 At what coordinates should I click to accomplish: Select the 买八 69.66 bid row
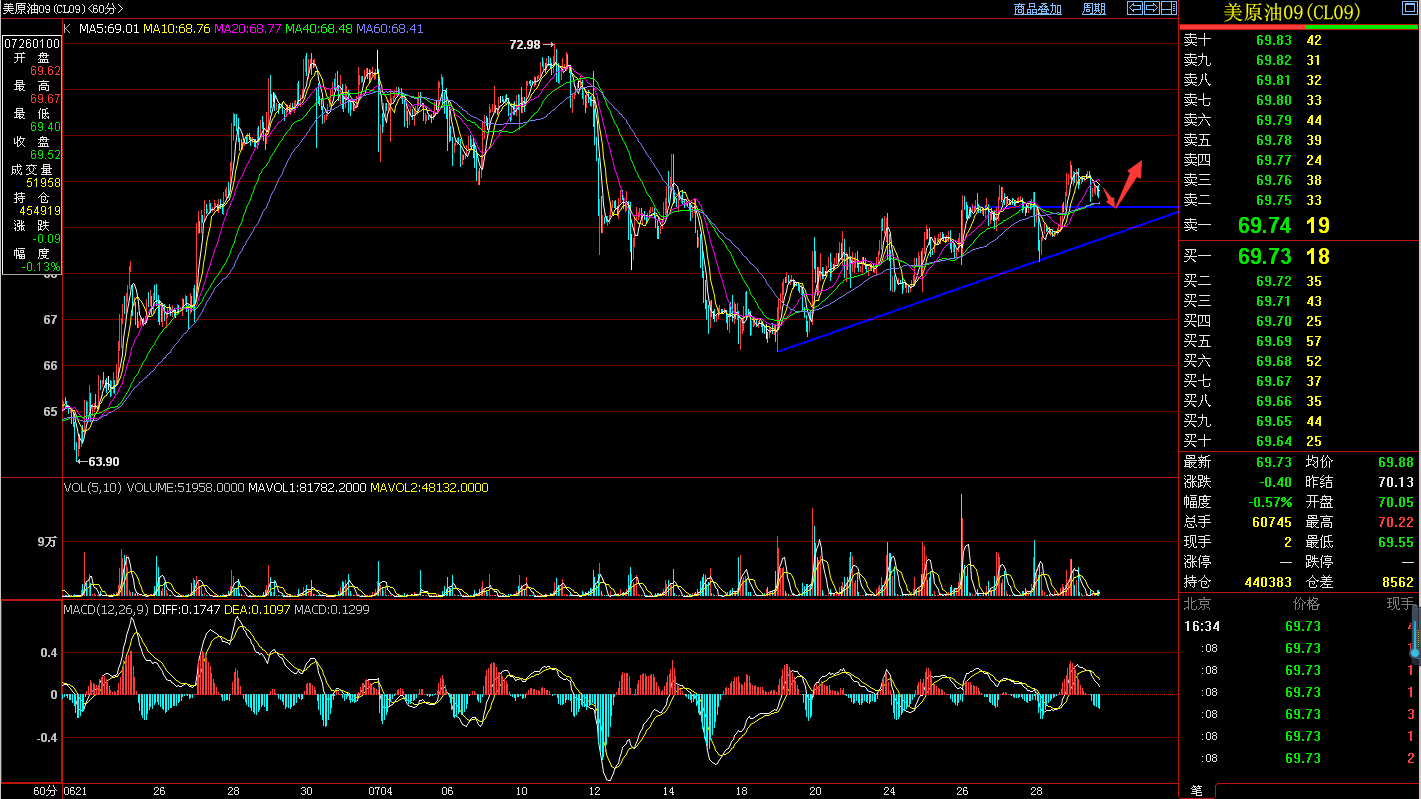coord(1299,401)
